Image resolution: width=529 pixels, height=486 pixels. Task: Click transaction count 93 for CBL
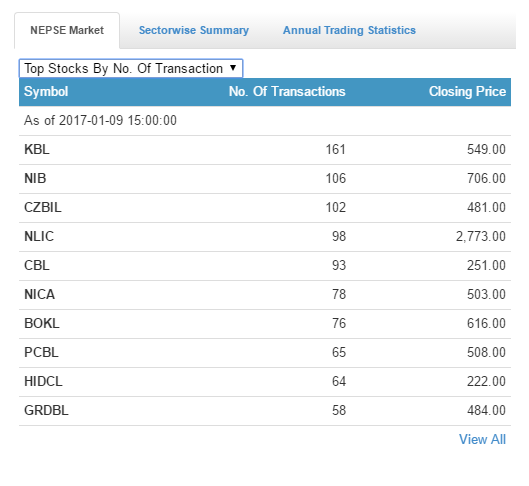[x=339, y=266]
